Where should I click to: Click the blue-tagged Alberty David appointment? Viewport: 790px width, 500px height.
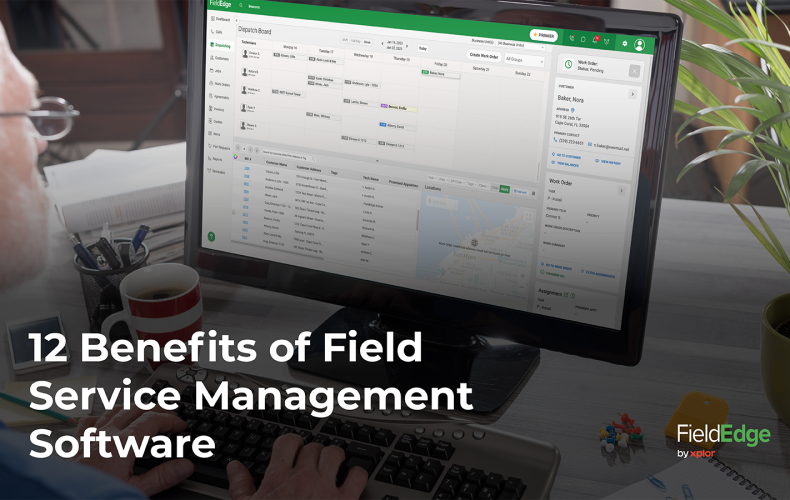pos(397,126)
